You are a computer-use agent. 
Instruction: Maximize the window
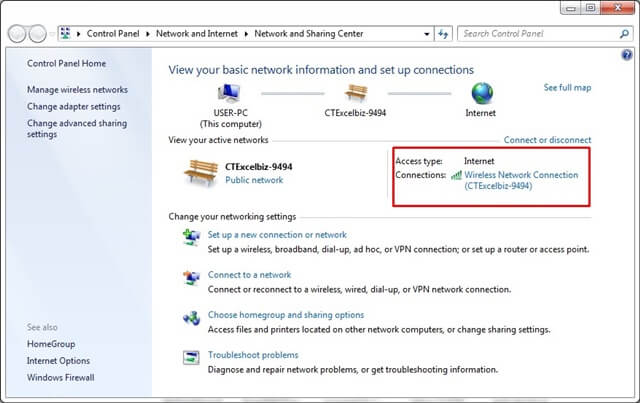coord(590,8)
